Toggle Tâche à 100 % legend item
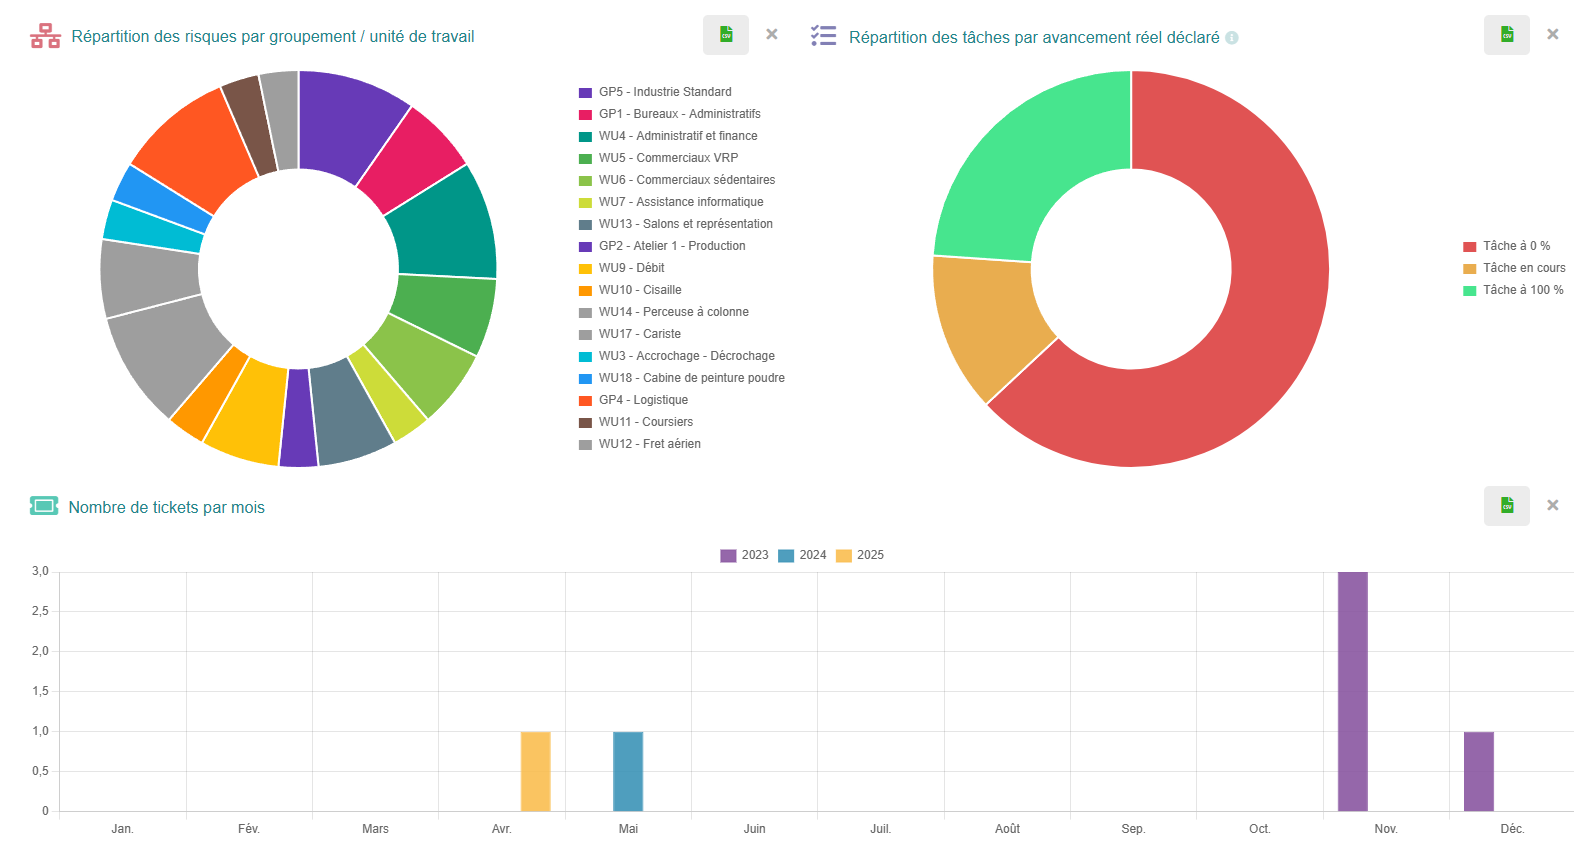Image resolution: width=1574 pixels, height=850 pixels. tap(1513, 290)
